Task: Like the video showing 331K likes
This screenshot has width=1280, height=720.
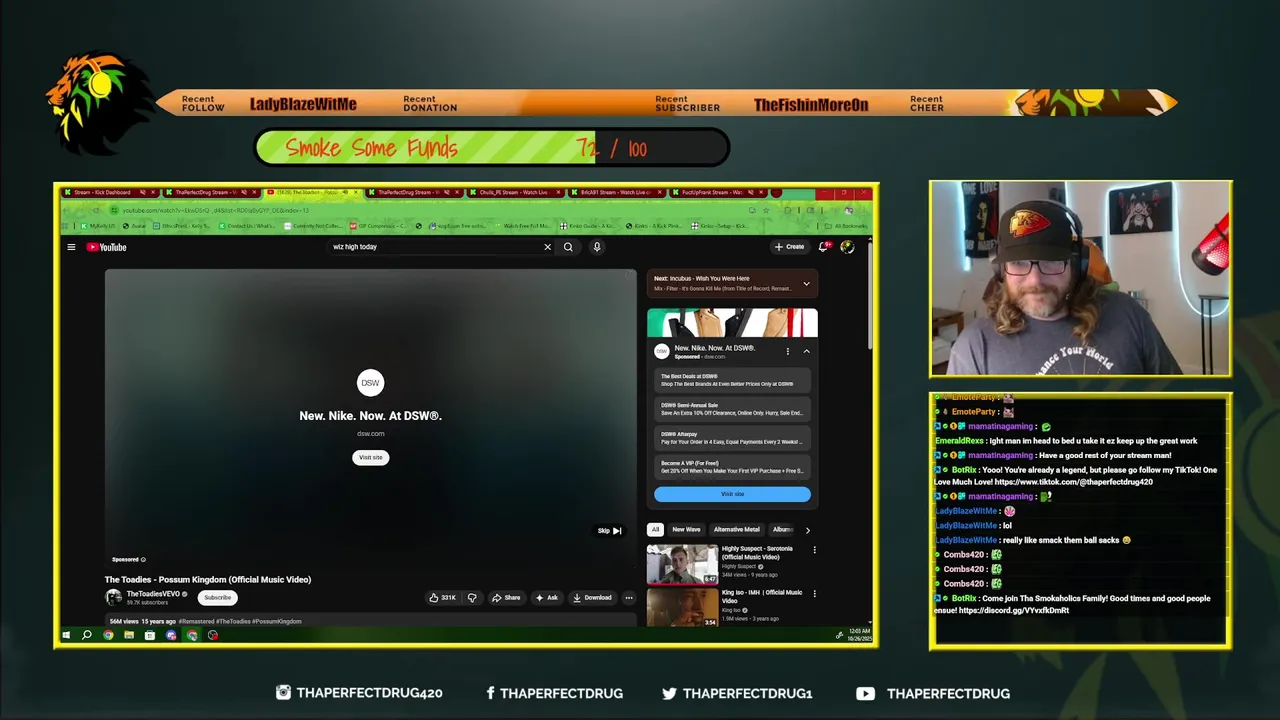Action: pyautogui.click(x=442, y=598)
